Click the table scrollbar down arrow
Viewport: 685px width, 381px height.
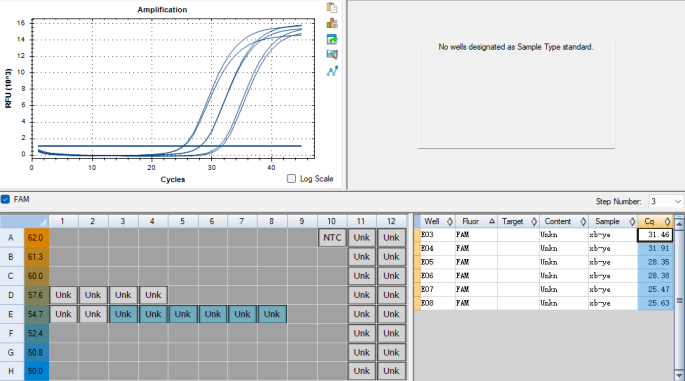click(x=679, y=375)
